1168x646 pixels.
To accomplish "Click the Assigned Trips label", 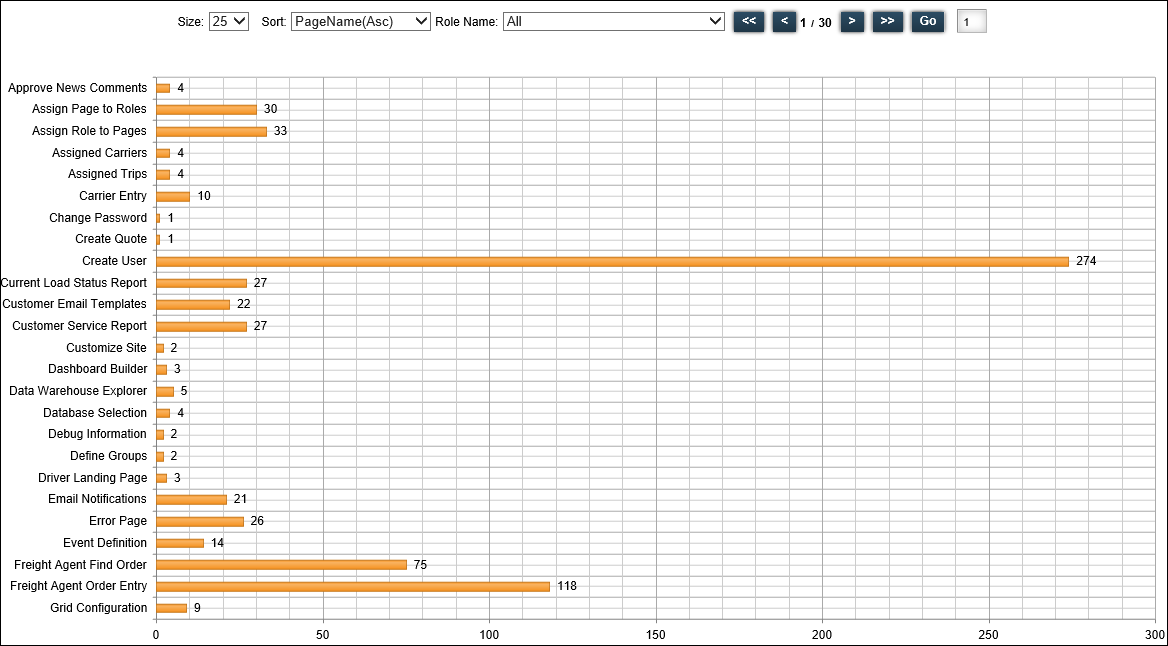I will [x=108, y=174].
